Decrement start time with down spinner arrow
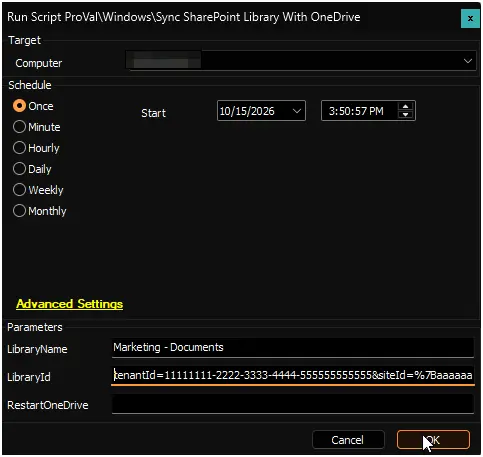This screenshot has height=457, width=483. (405, 115)
